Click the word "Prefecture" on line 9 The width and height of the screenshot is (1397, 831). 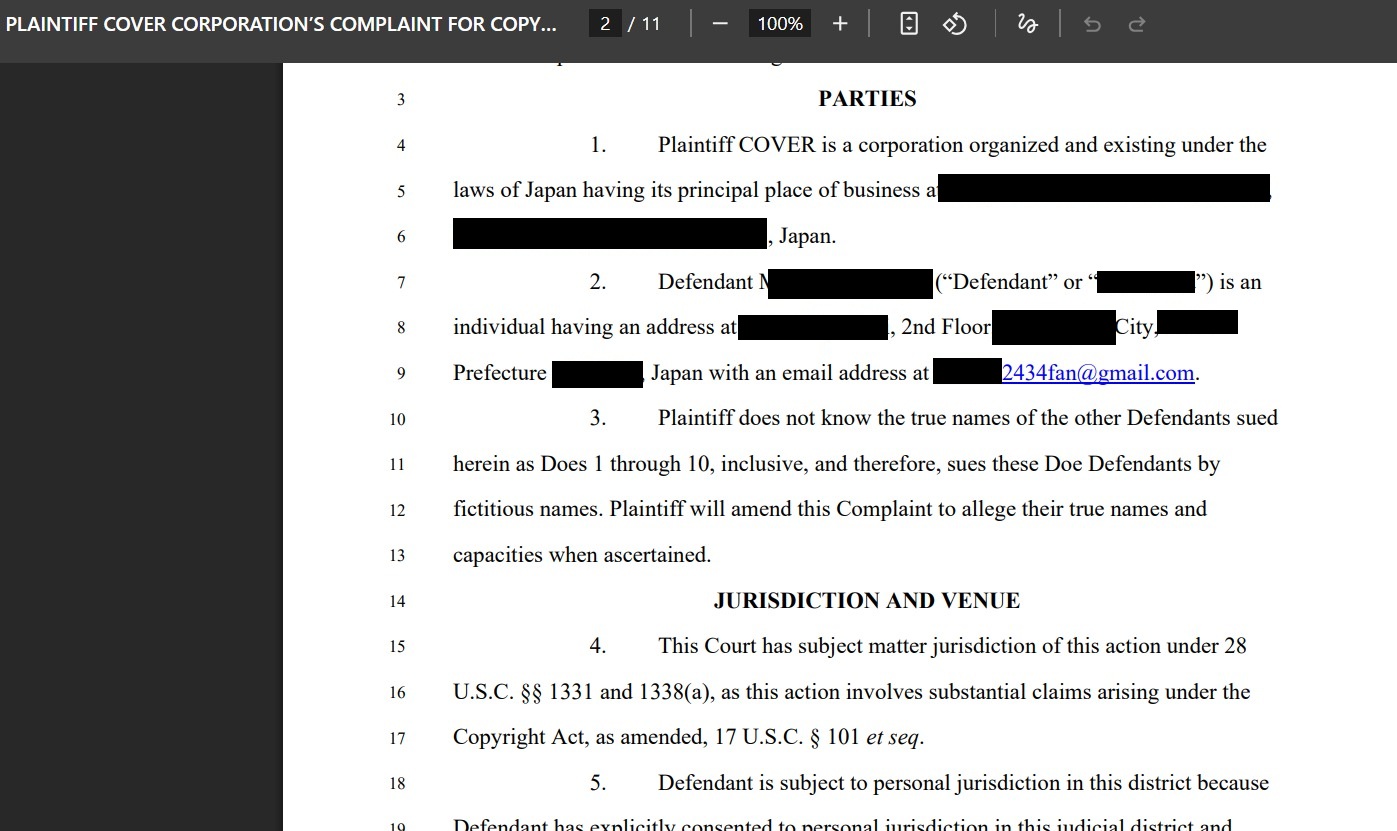pos(500,373)
